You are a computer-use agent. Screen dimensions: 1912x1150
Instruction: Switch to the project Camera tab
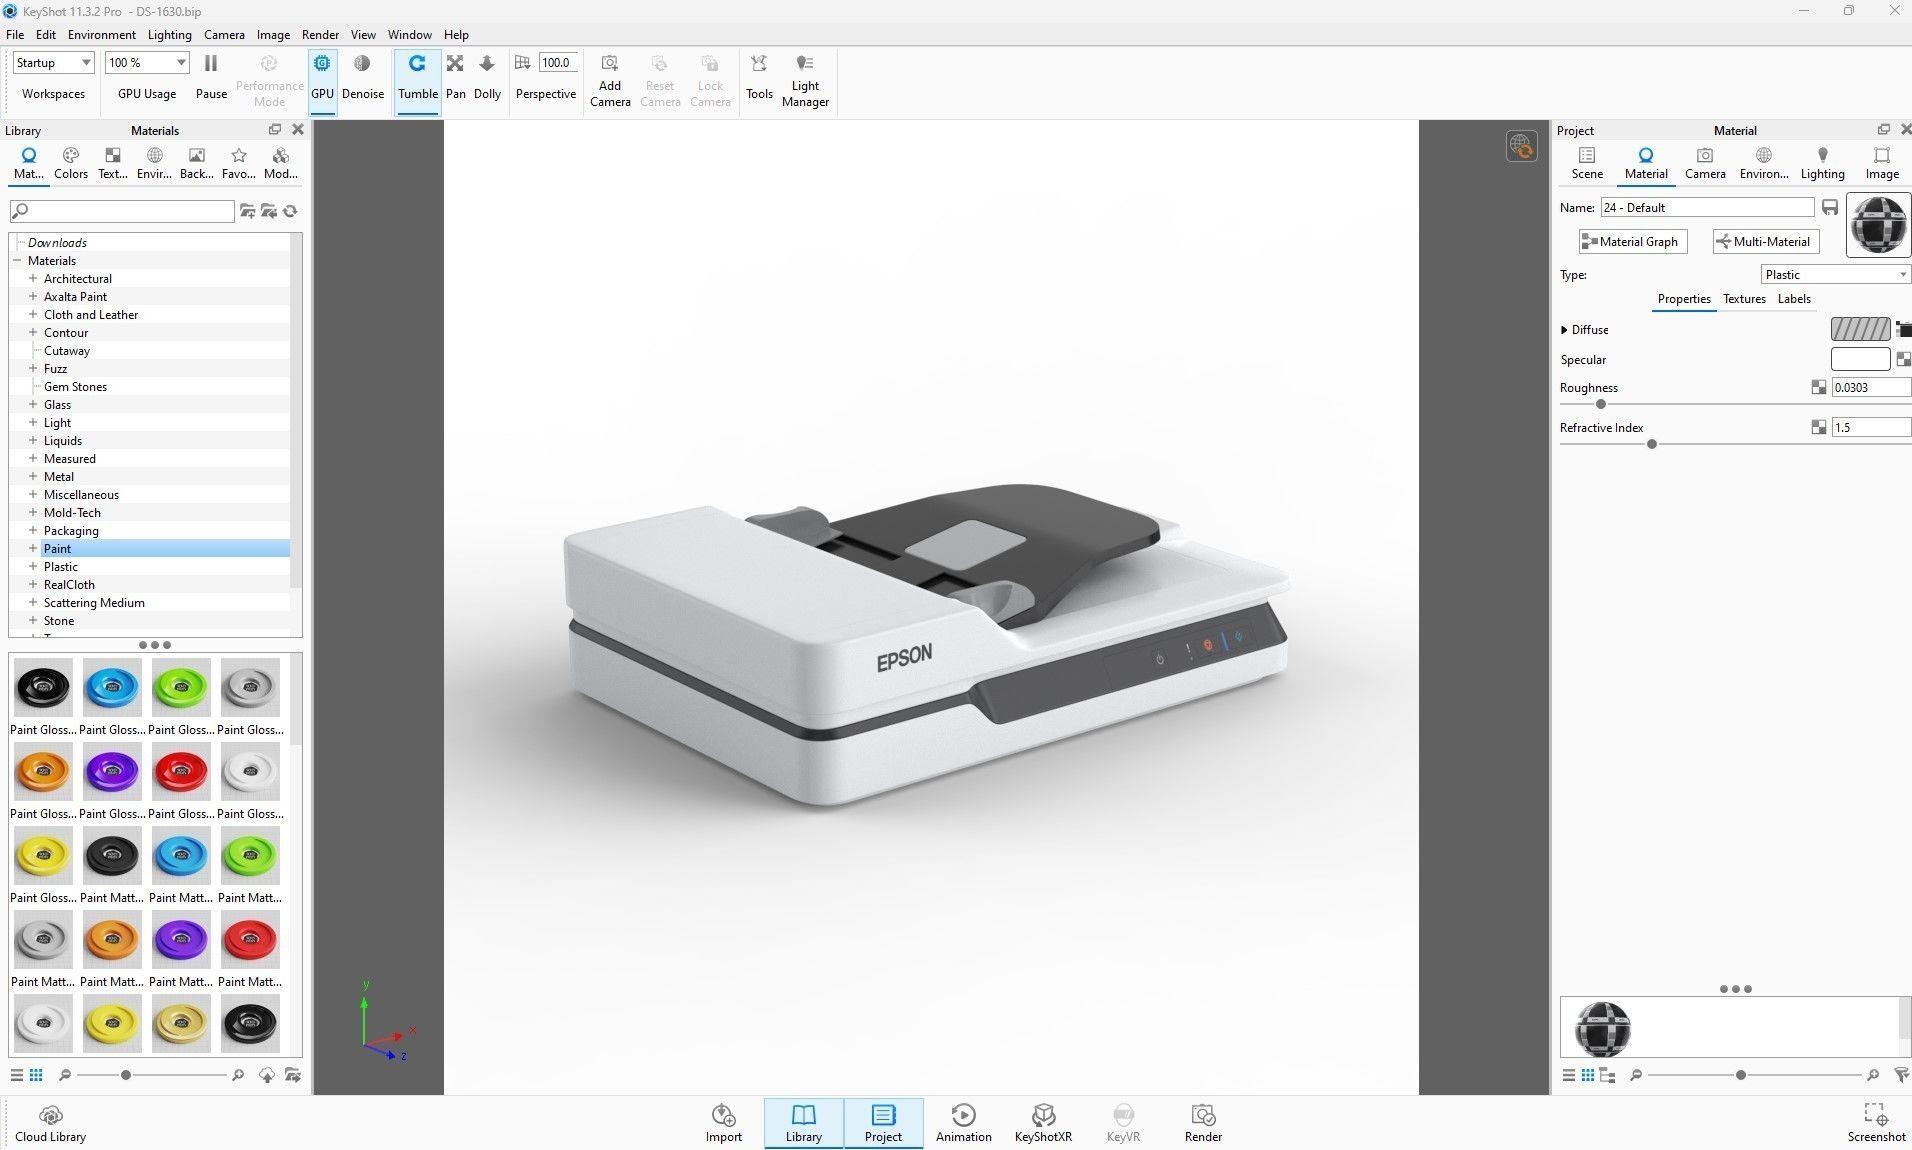1705,163
